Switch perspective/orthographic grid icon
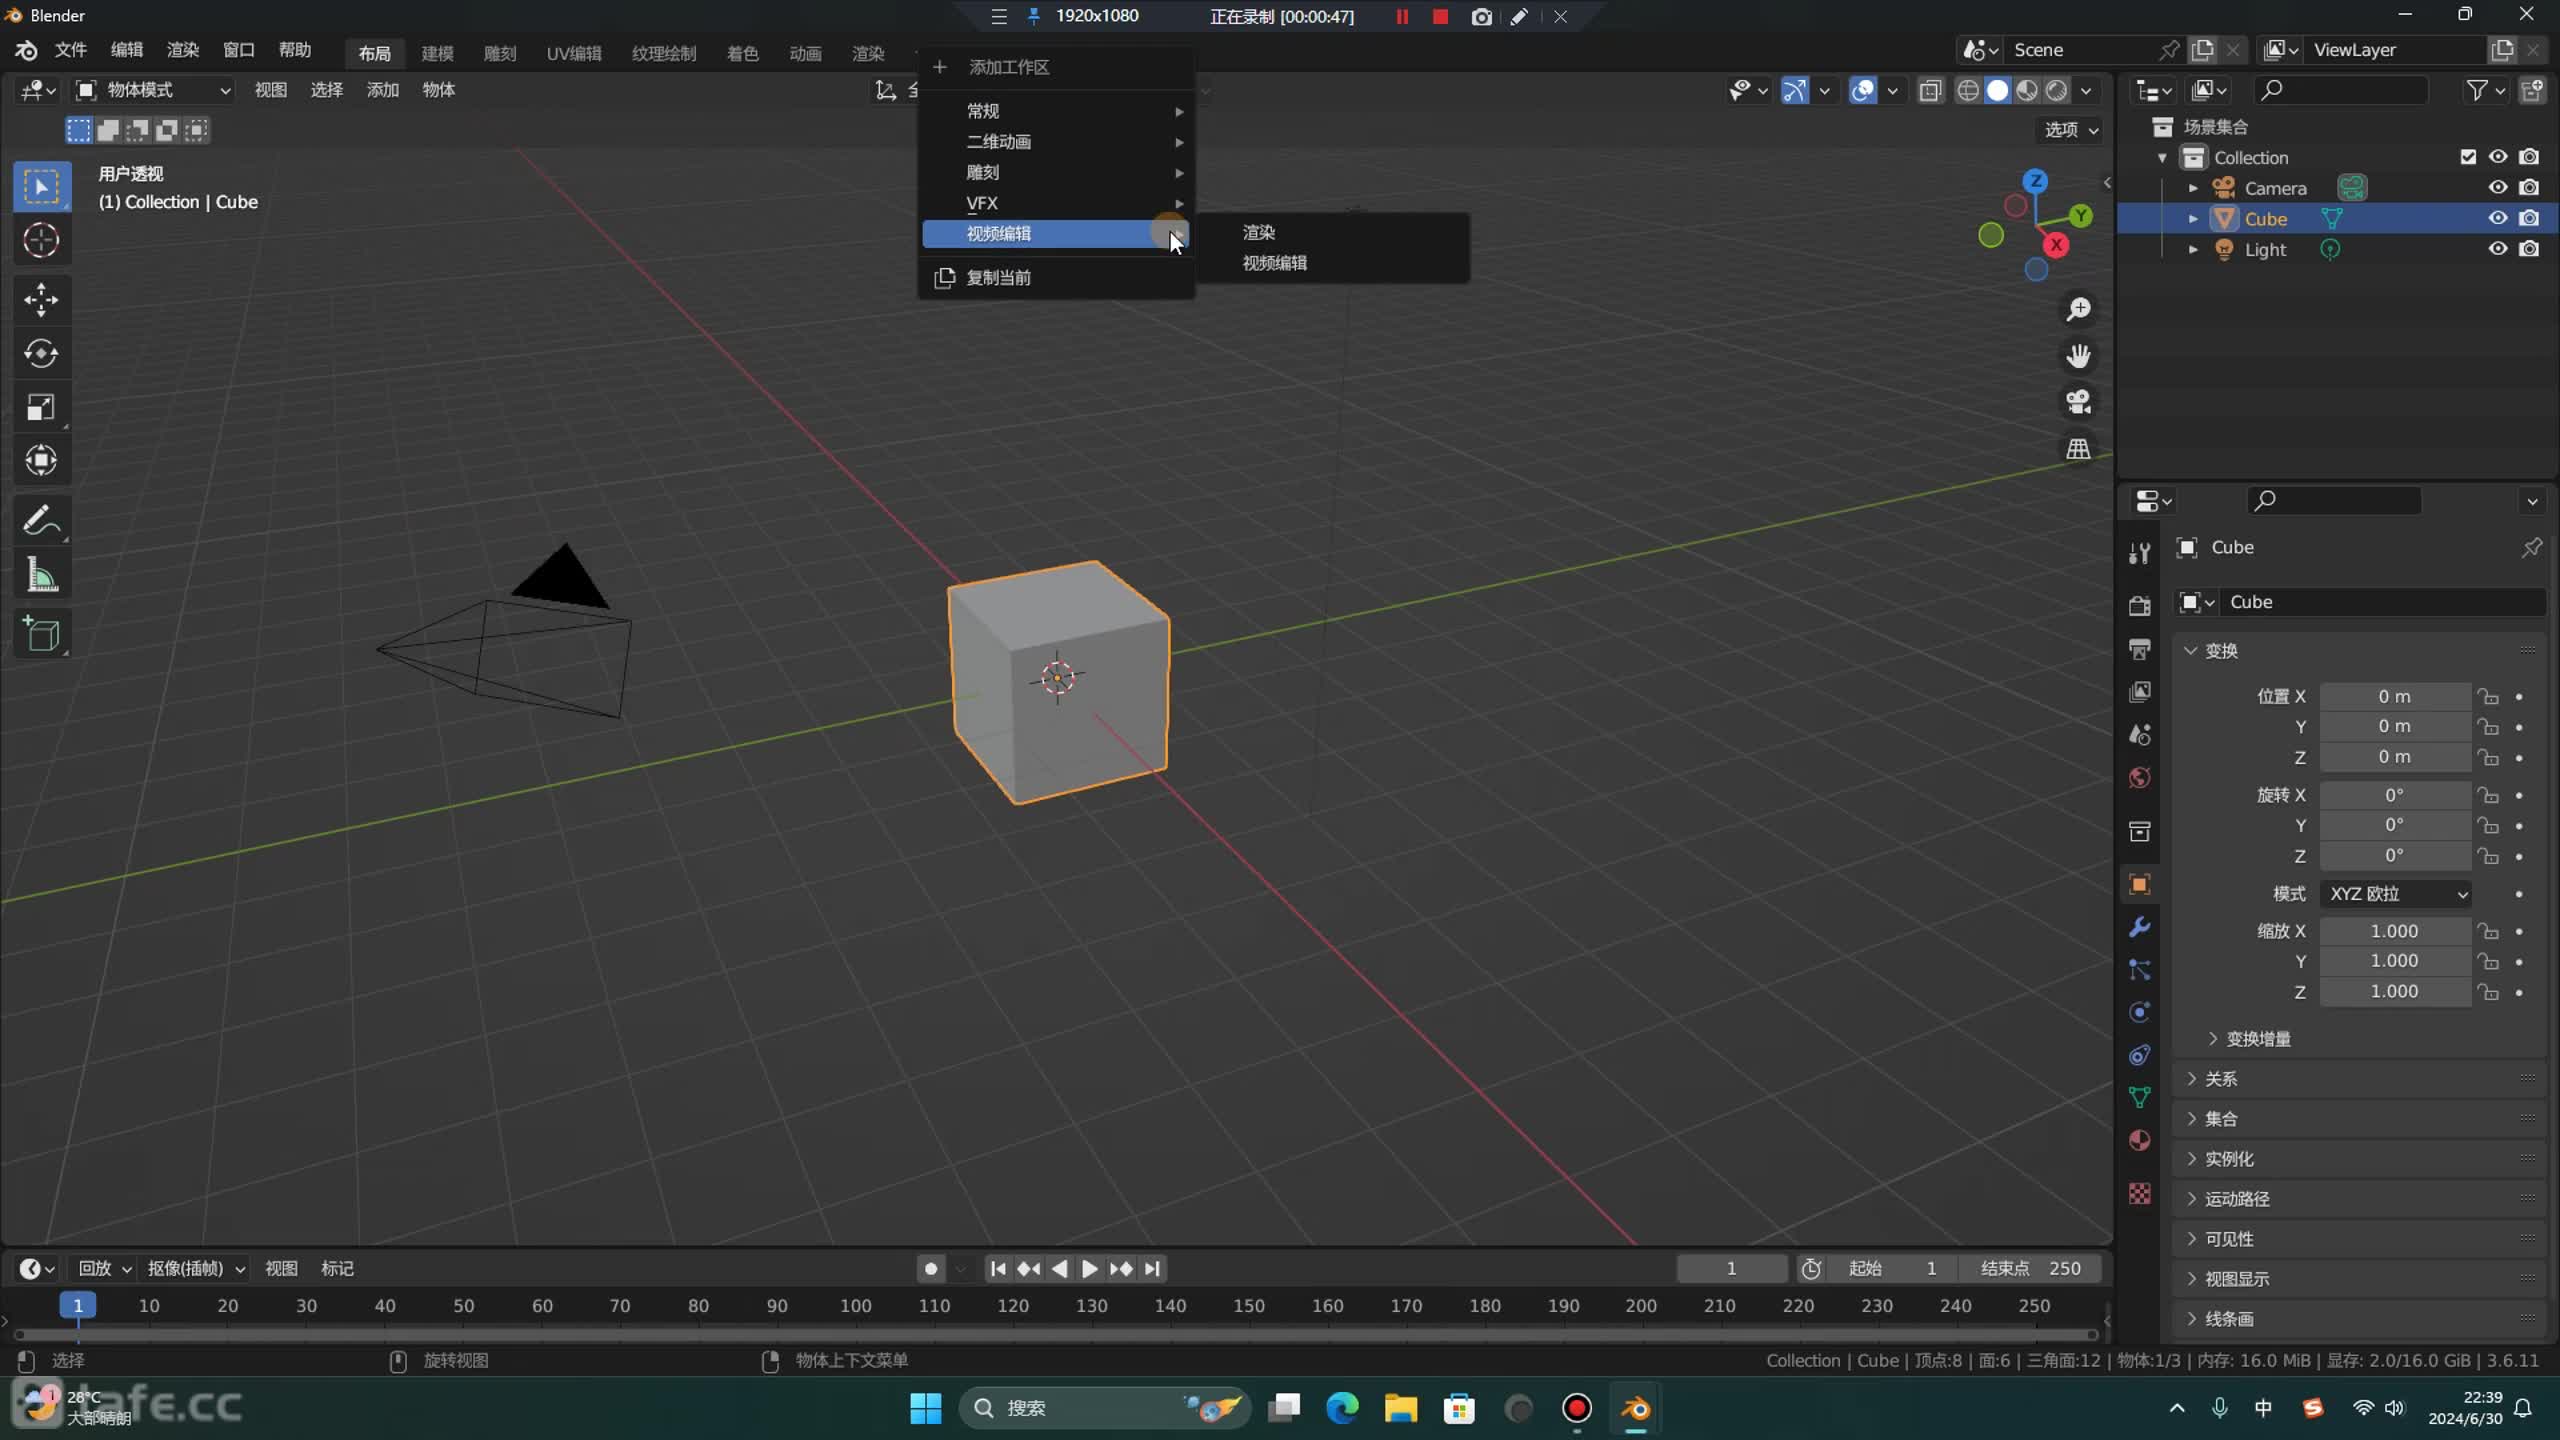This screenshot has width=2560, height=1440. 2078,448
